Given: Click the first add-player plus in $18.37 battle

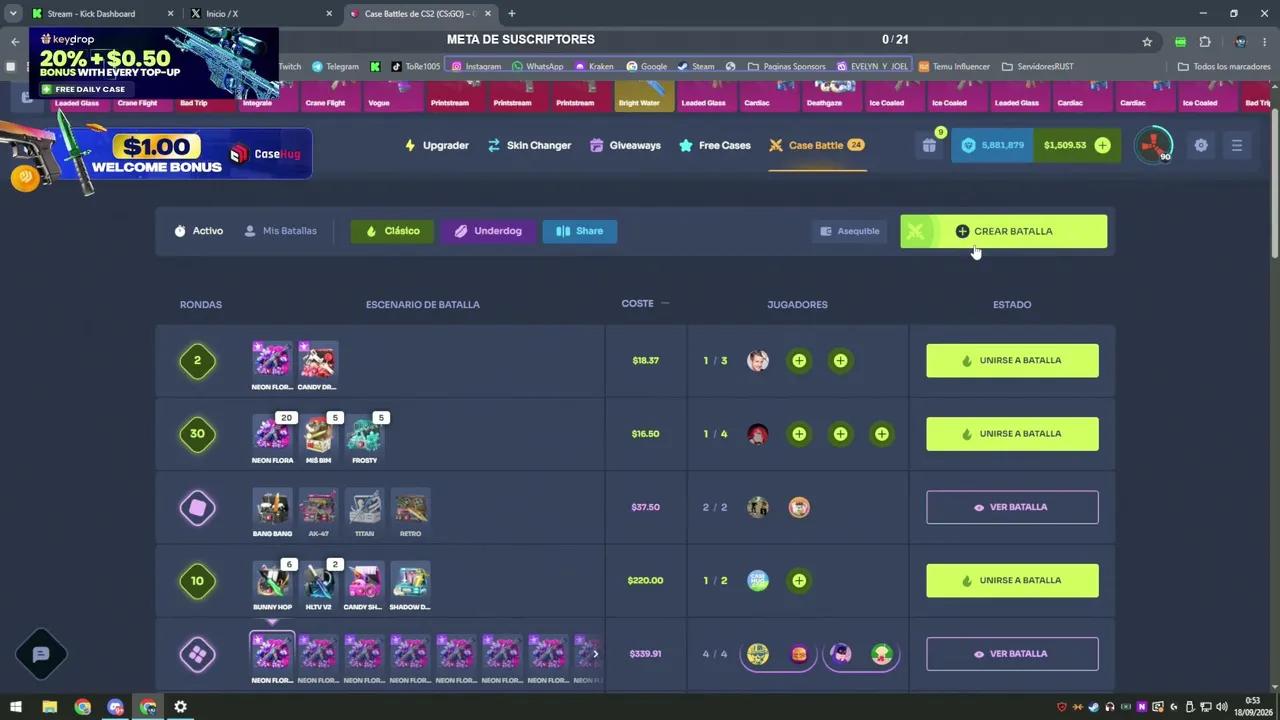Looking at the screenshot, I should [799, 361].
